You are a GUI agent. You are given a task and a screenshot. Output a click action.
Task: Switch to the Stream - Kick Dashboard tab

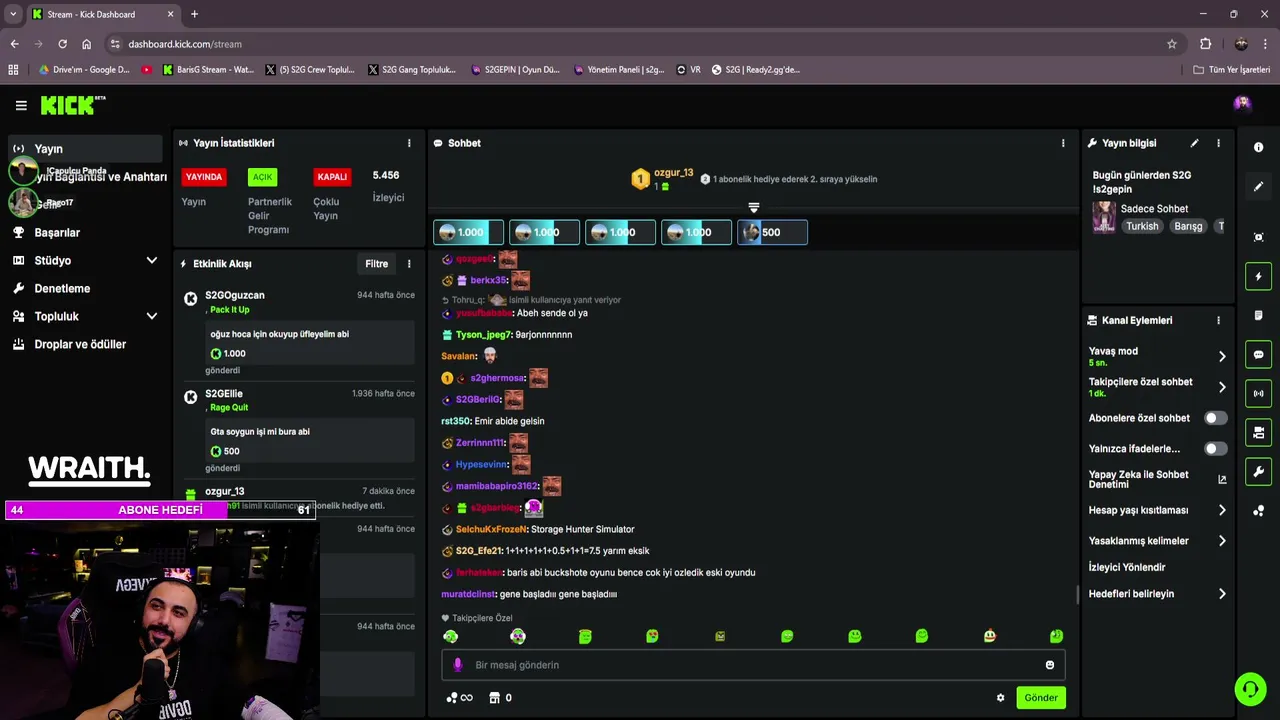[103, 14]
